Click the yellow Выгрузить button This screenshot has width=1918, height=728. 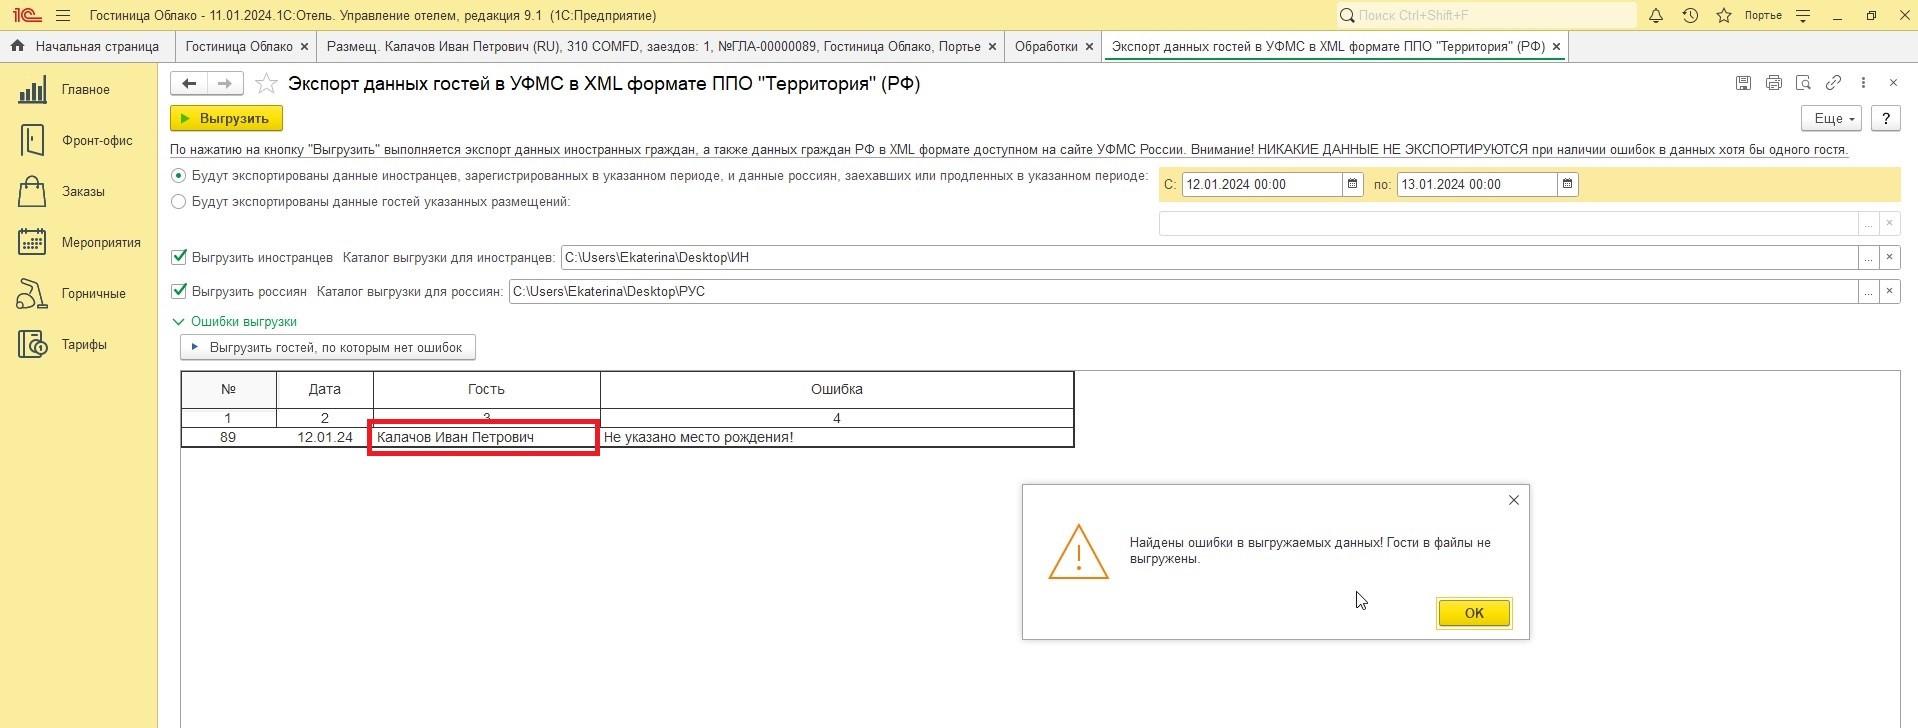226,118
